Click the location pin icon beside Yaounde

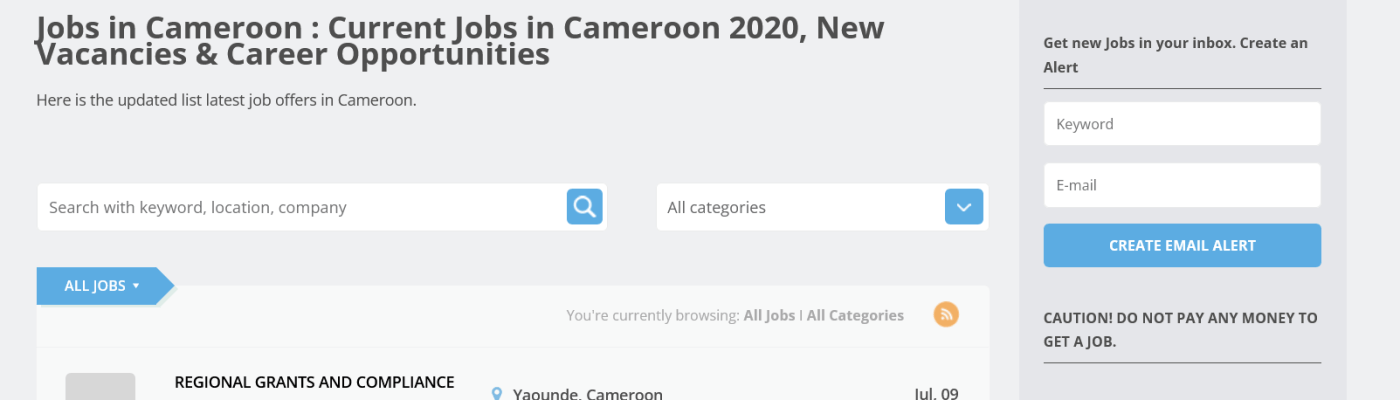click(497, 394)
